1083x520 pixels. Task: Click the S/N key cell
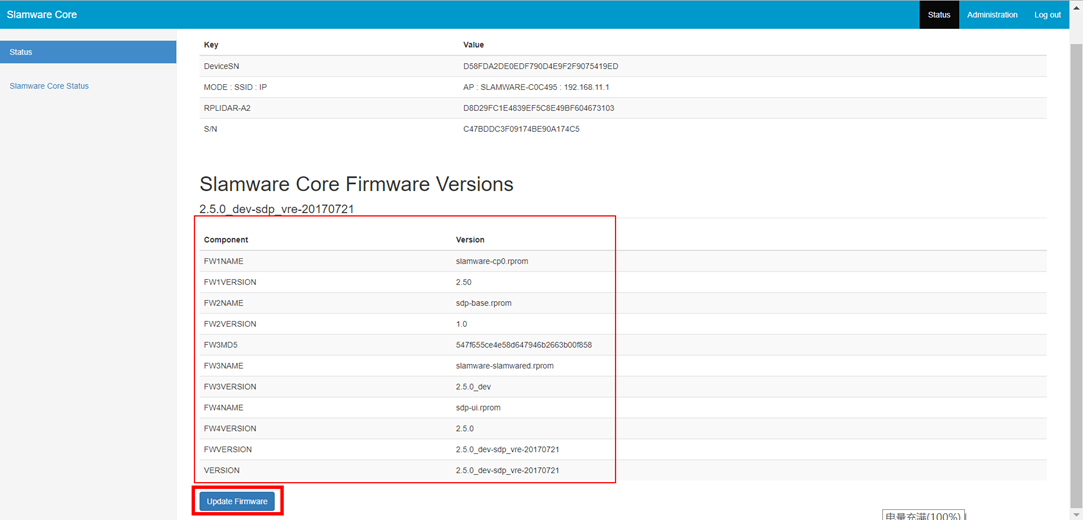pyautogui.click(x=211, y=128)
